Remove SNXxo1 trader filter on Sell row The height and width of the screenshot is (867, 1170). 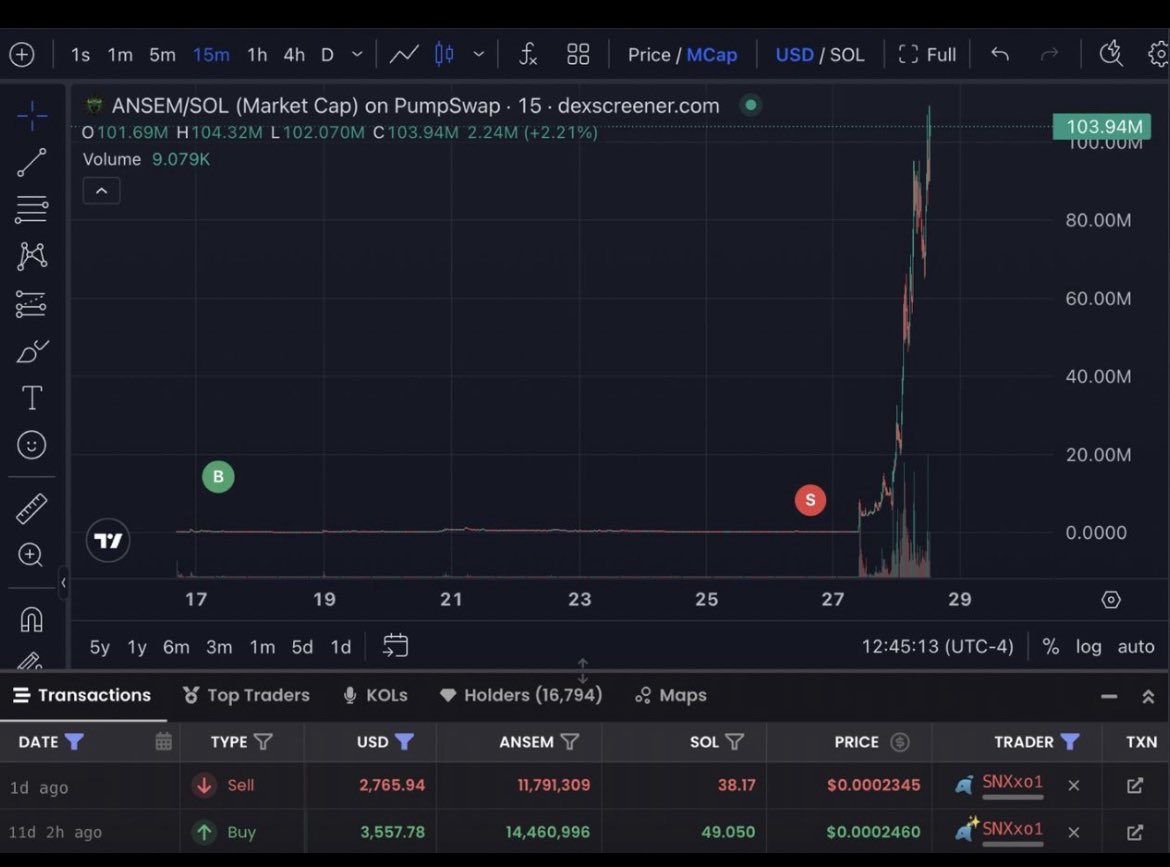tap(1074, 785)
